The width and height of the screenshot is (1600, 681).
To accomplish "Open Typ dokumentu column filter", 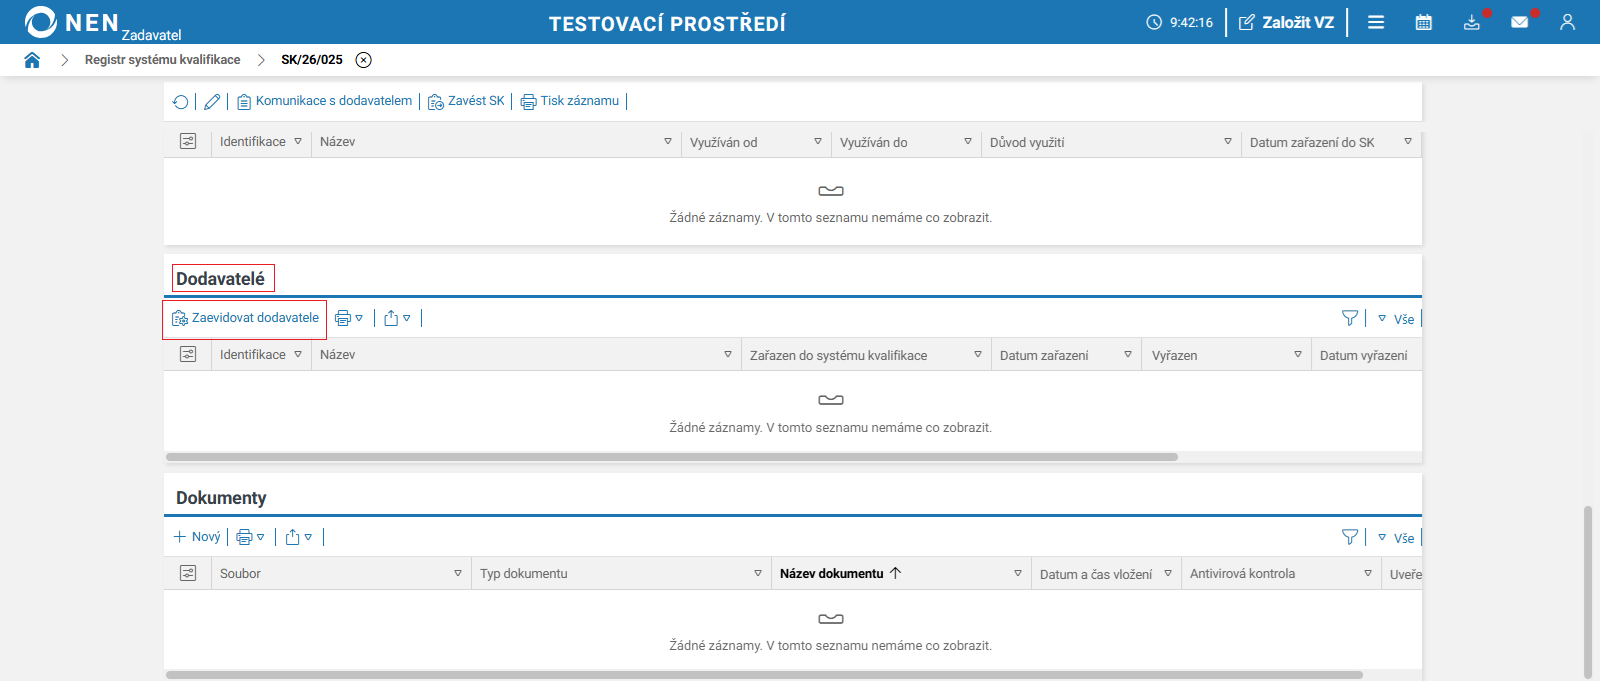I will [x=758, y=573].
